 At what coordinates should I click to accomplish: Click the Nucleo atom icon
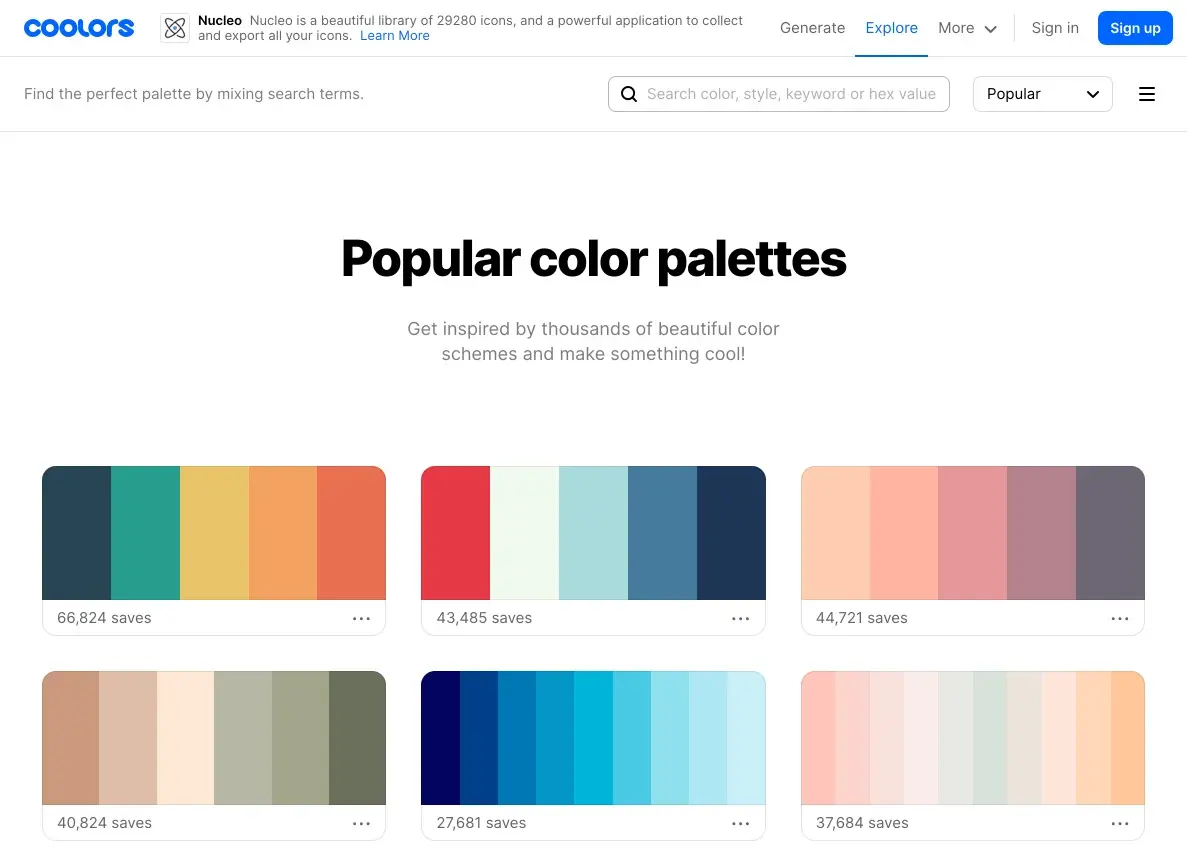(175, 28)
